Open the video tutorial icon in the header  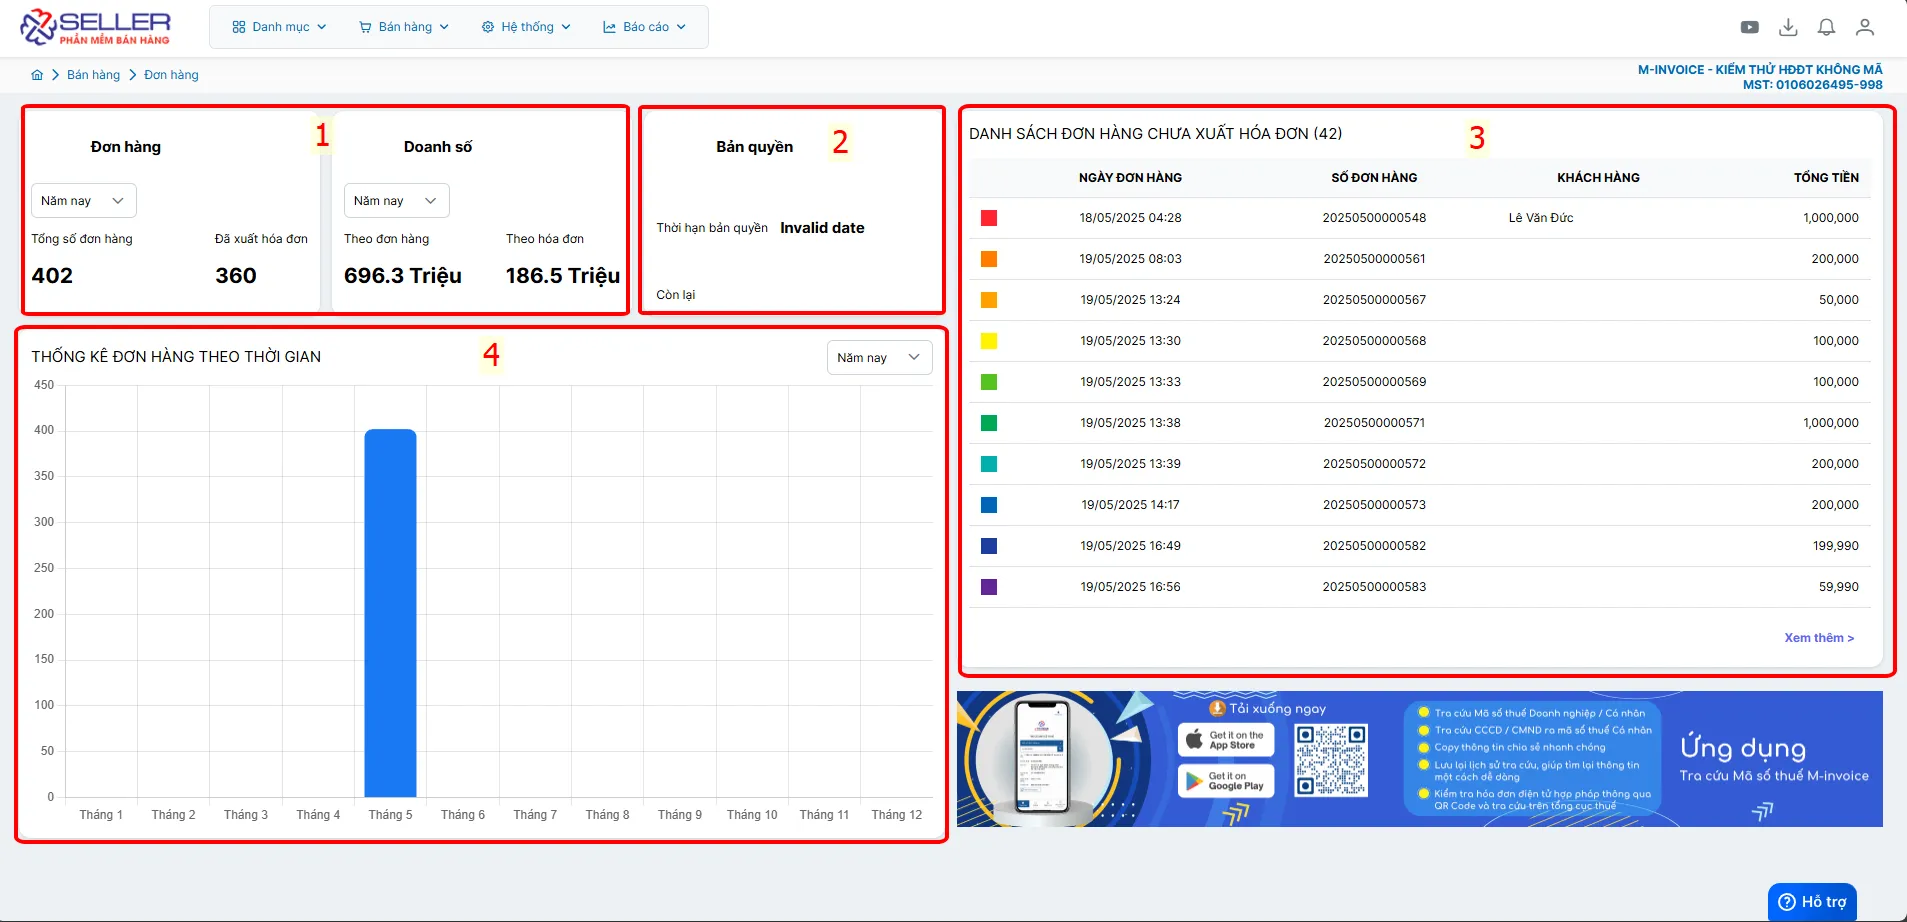1749,27
